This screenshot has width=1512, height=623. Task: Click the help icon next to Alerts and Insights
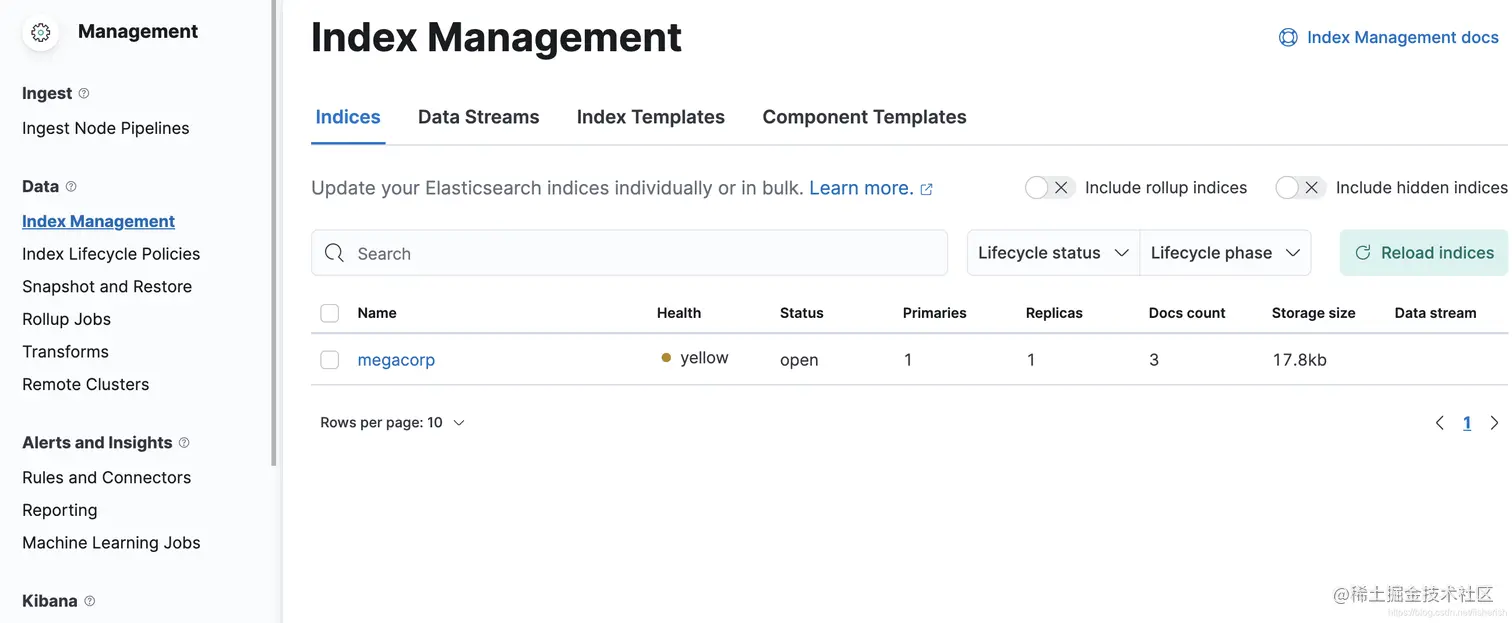184,442
